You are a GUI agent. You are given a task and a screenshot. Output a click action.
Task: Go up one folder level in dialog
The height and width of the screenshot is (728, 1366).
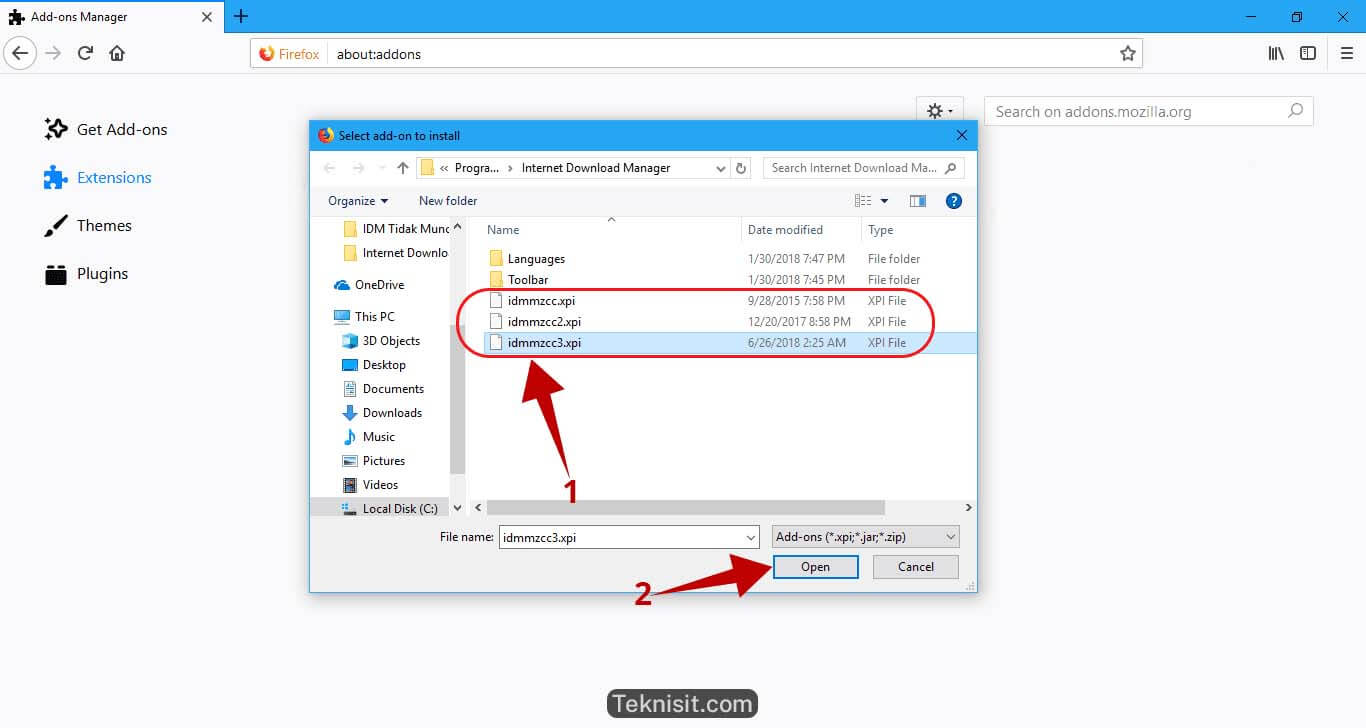click(403, 168)
